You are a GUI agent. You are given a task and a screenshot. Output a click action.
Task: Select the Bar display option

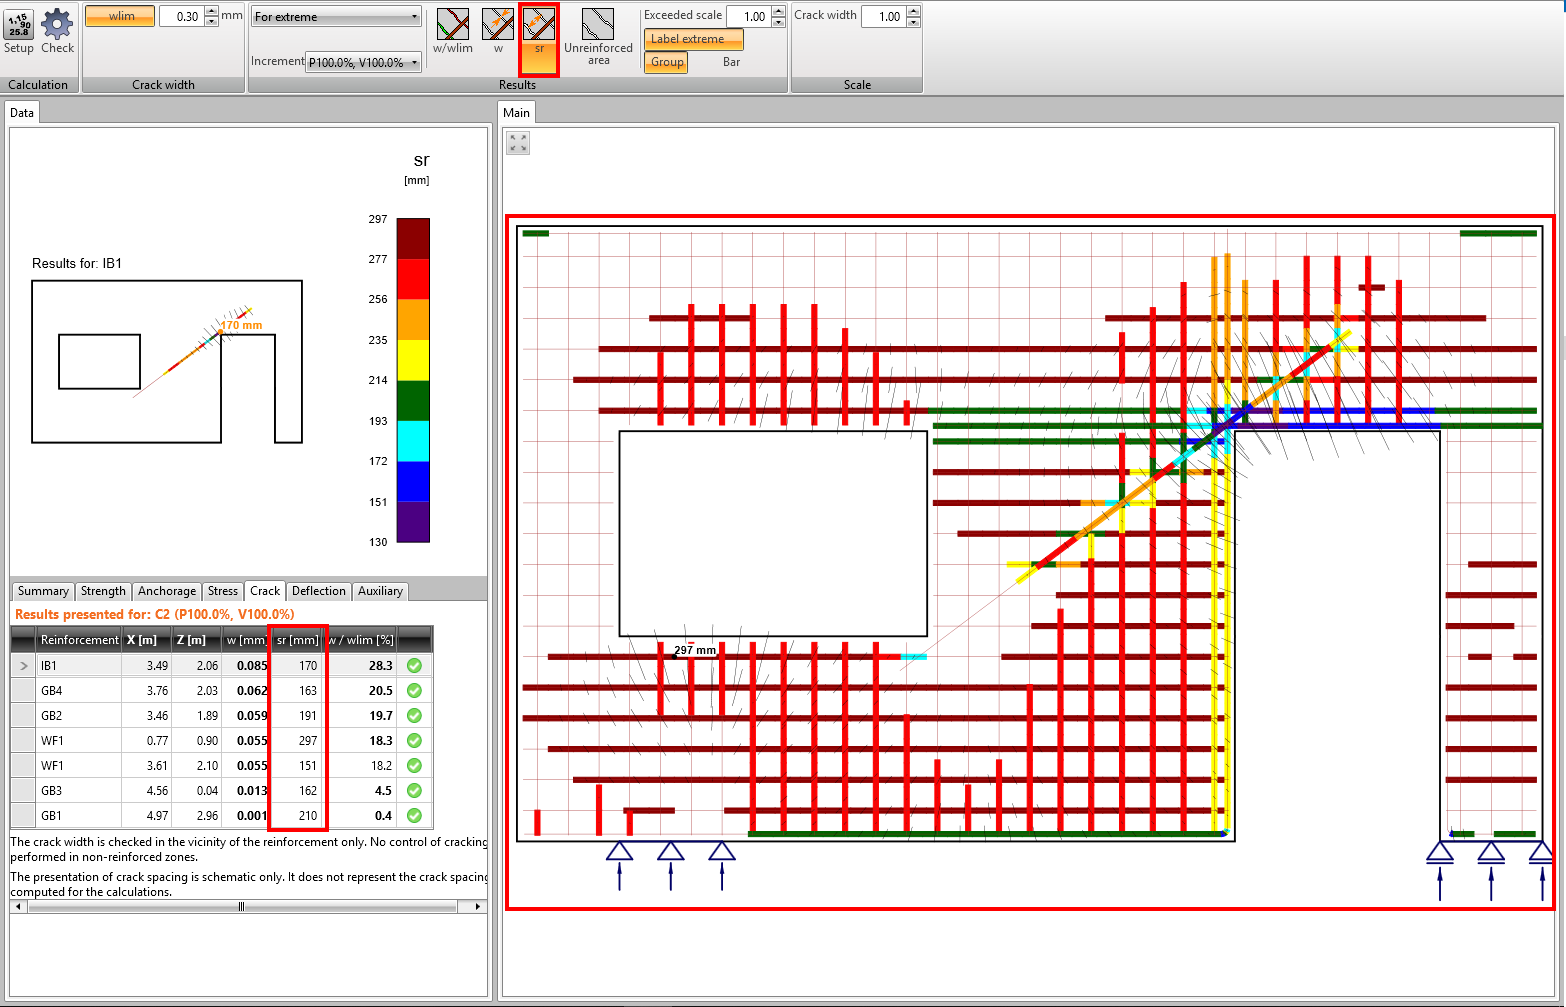731,62
